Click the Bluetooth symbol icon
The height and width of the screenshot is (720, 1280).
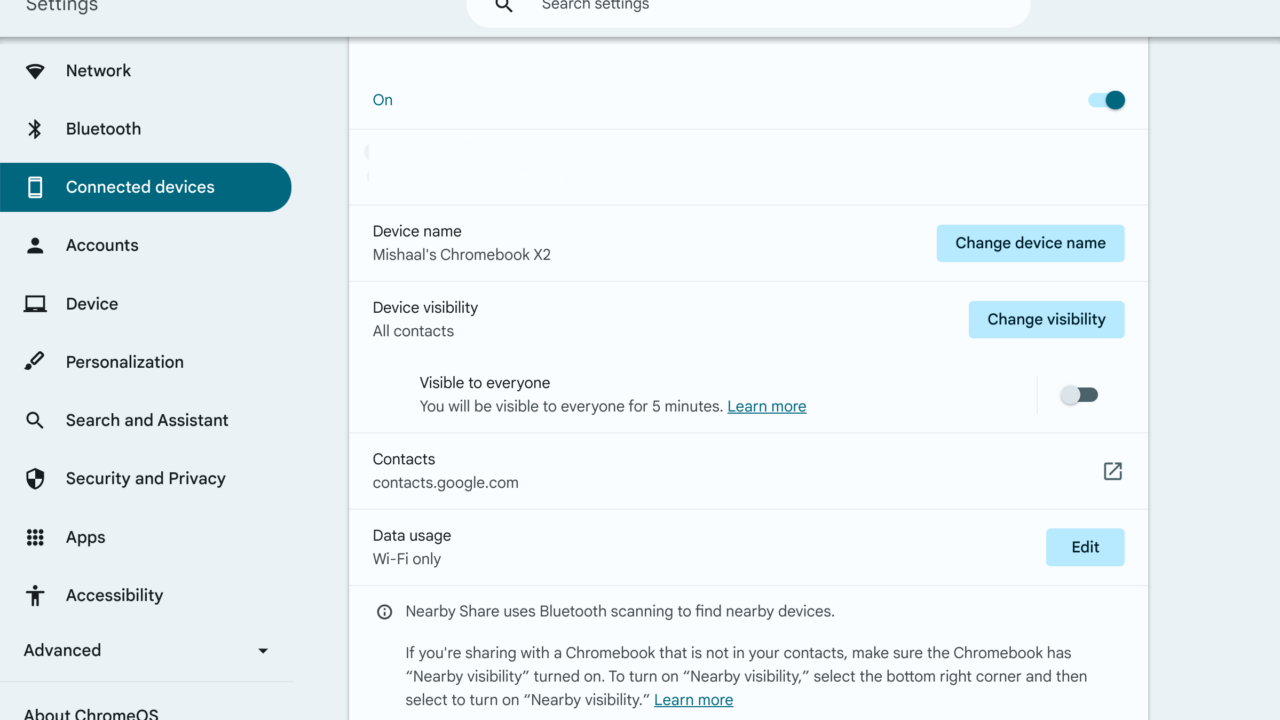click(x=35, y=129)
